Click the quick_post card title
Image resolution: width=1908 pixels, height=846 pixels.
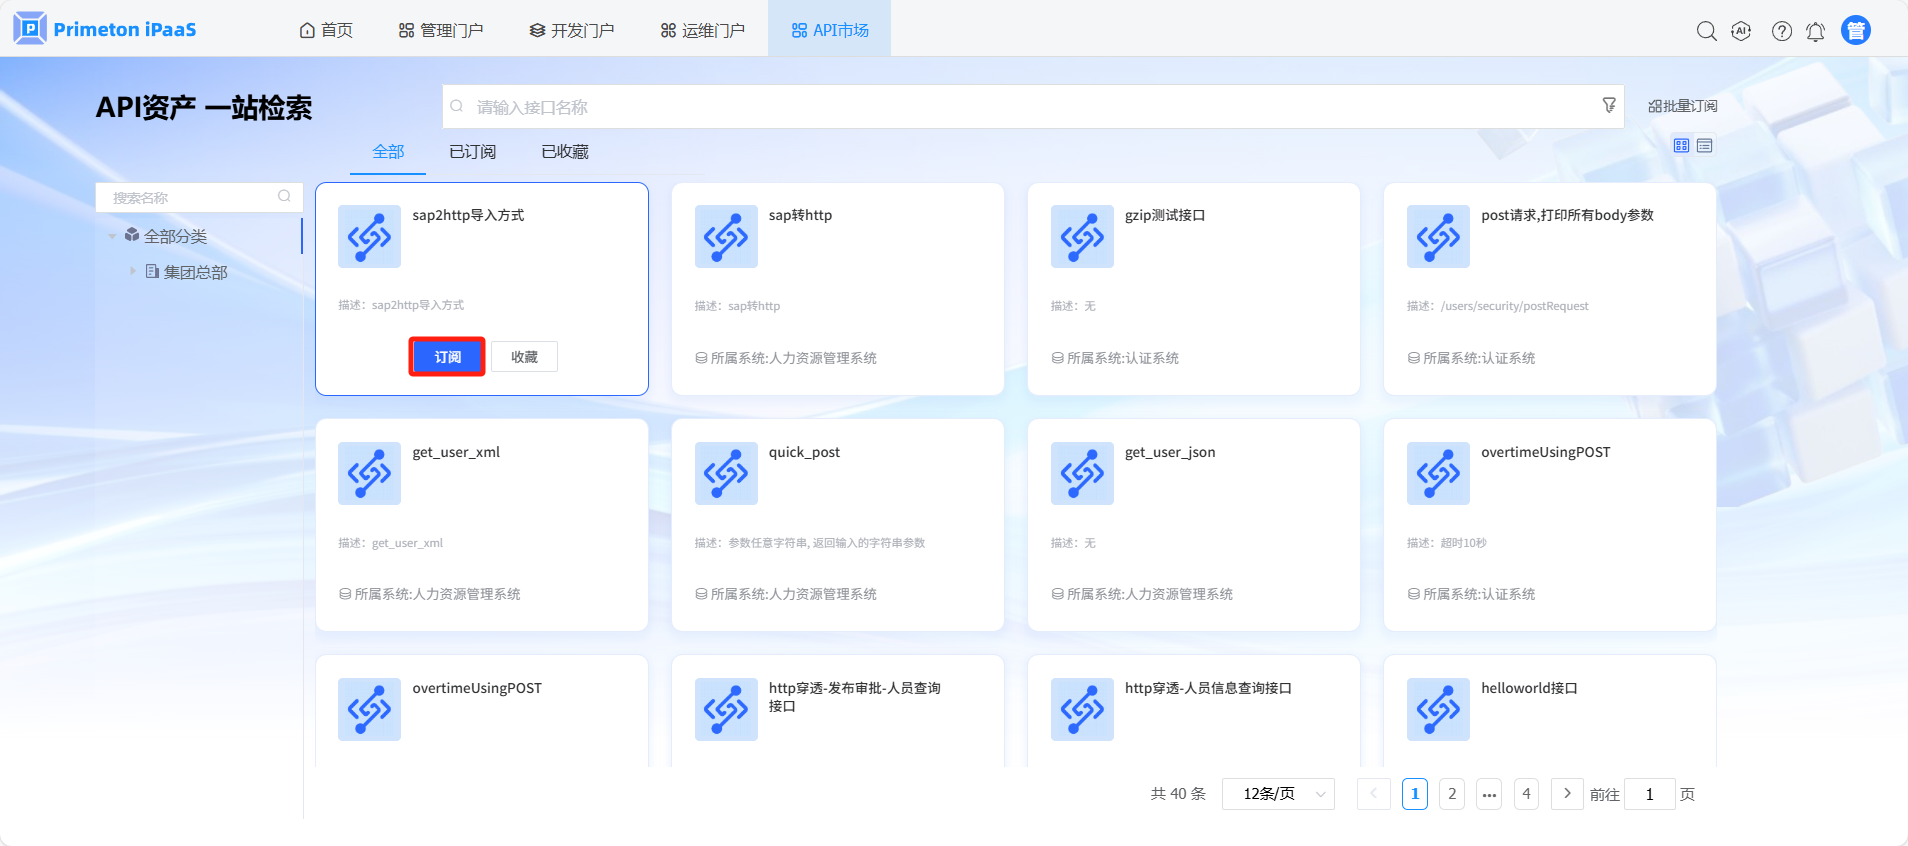pyautogui.click(x=804, y=452)
